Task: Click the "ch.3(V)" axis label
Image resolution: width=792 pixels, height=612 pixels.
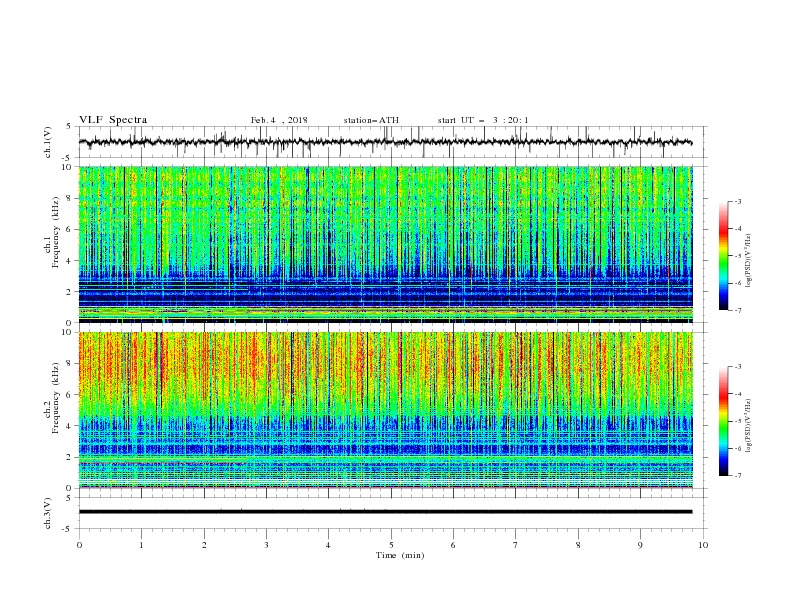Action: 48,513
